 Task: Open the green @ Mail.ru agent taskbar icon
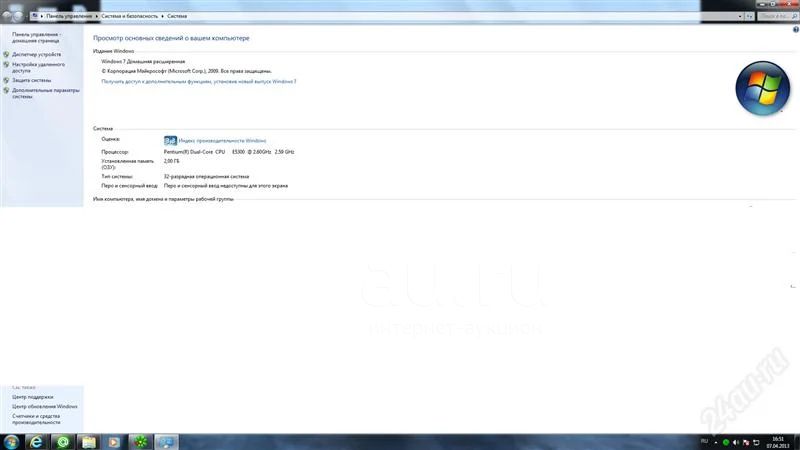[63, 442]
